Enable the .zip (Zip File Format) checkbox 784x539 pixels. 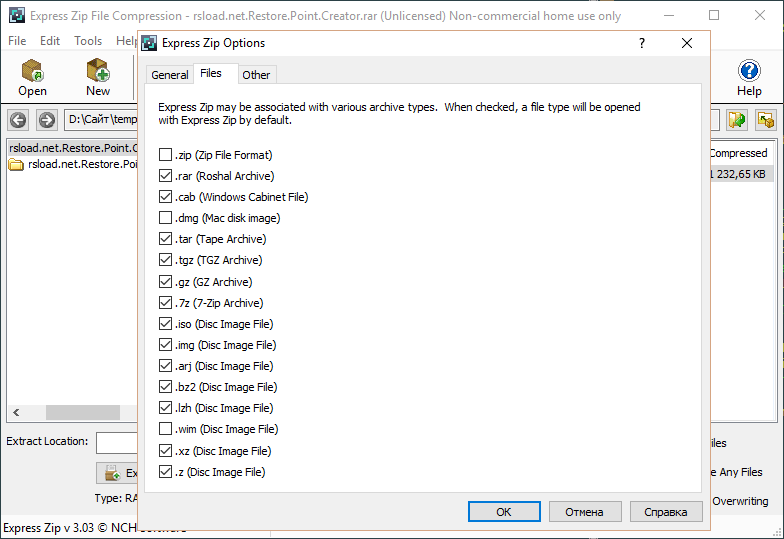[166, 155]
